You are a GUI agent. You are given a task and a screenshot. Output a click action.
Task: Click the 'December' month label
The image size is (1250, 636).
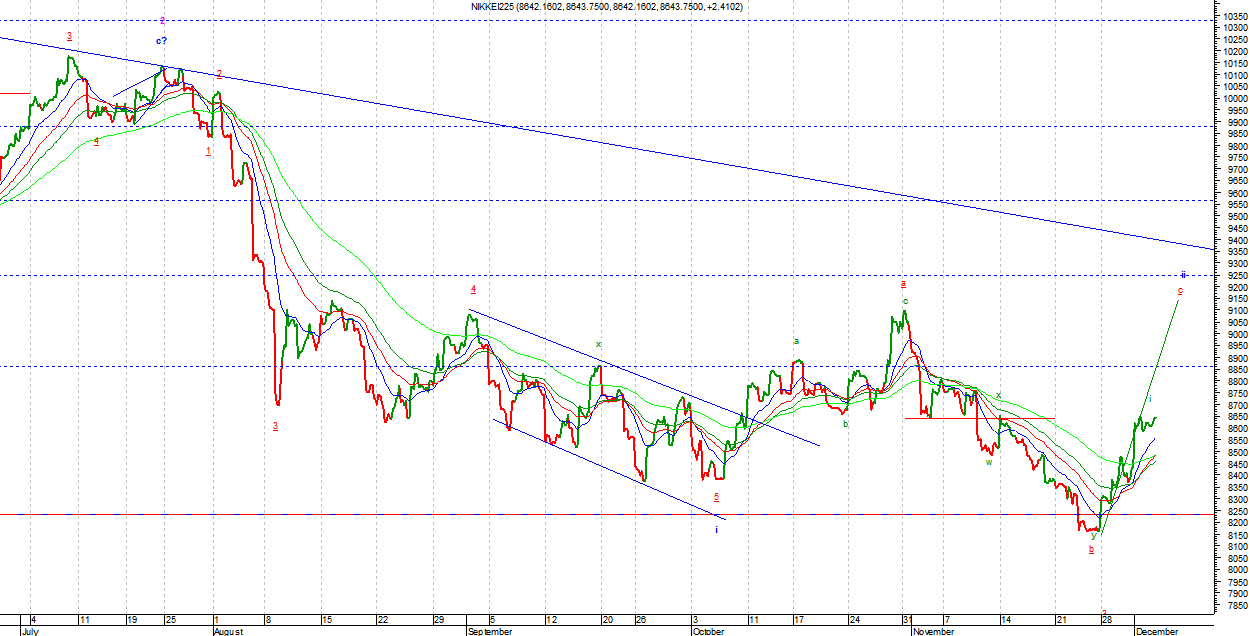coord(1156,631)
